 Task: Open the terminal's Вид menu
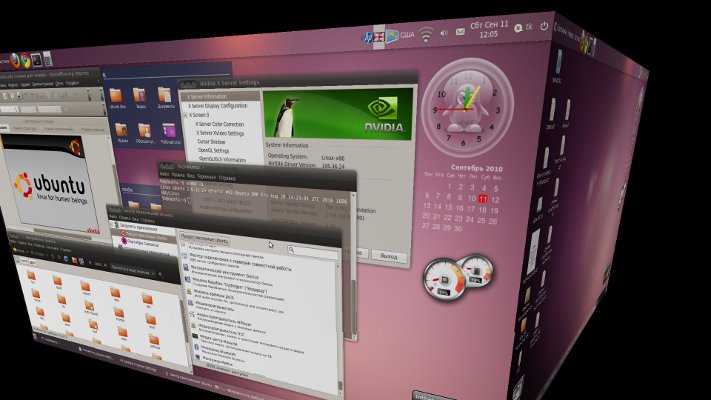pyautogui.click(x=191, y=176)
